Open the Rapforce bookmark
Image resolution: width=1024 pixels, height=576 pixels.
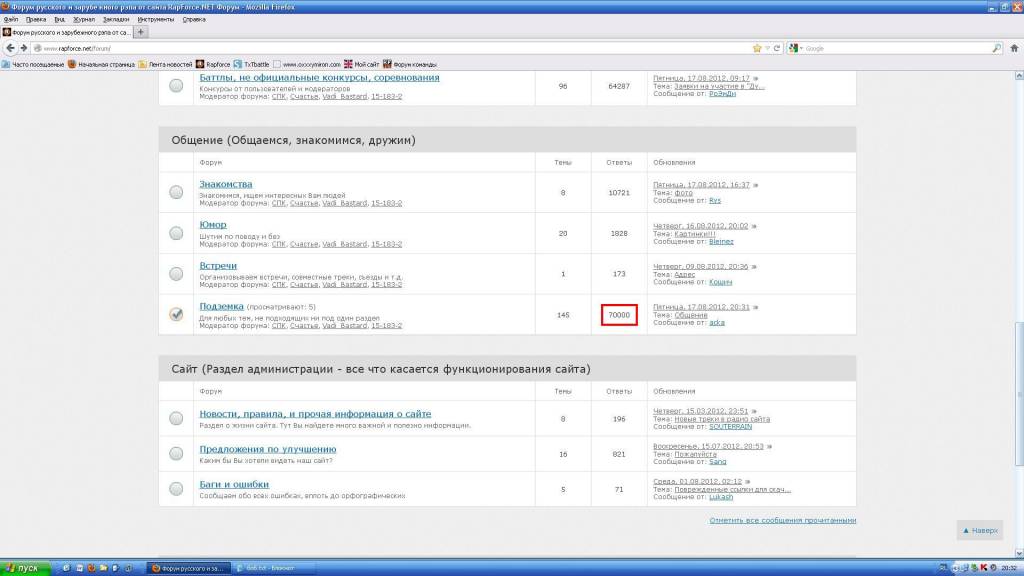214,65
